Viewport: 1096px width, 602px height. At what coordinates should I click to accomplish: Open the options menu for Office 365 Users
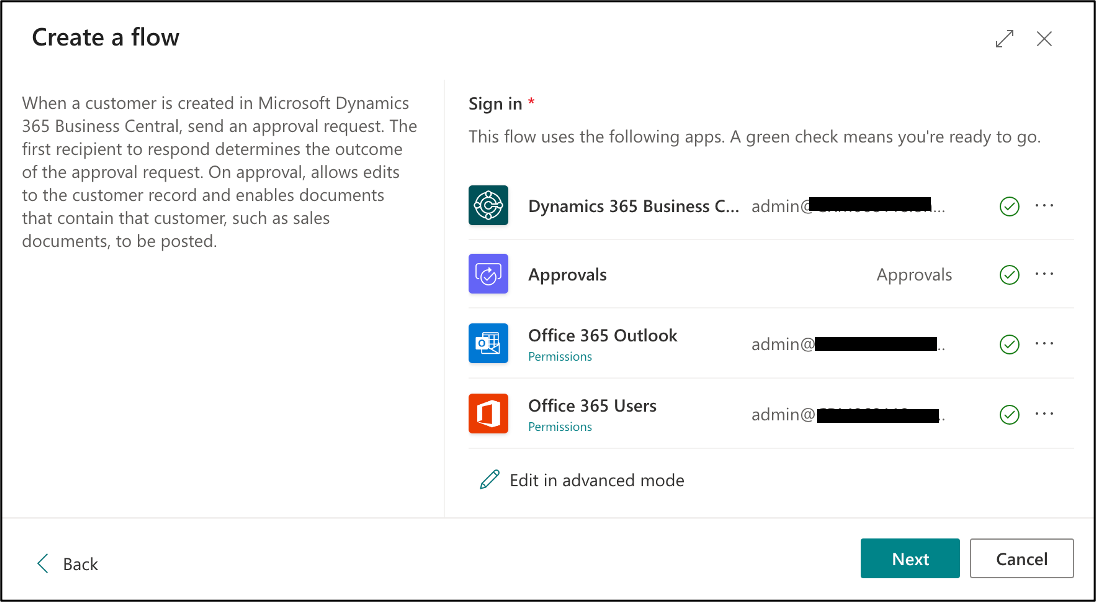click(1044, 414)
